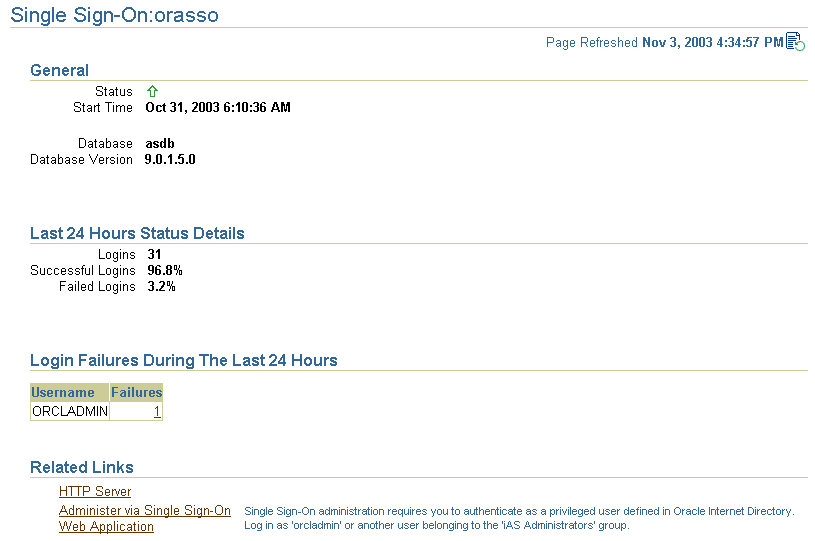This screenshot has height=541, width=815.
Task: Click the Related Links heading
Action: (82, 467)
